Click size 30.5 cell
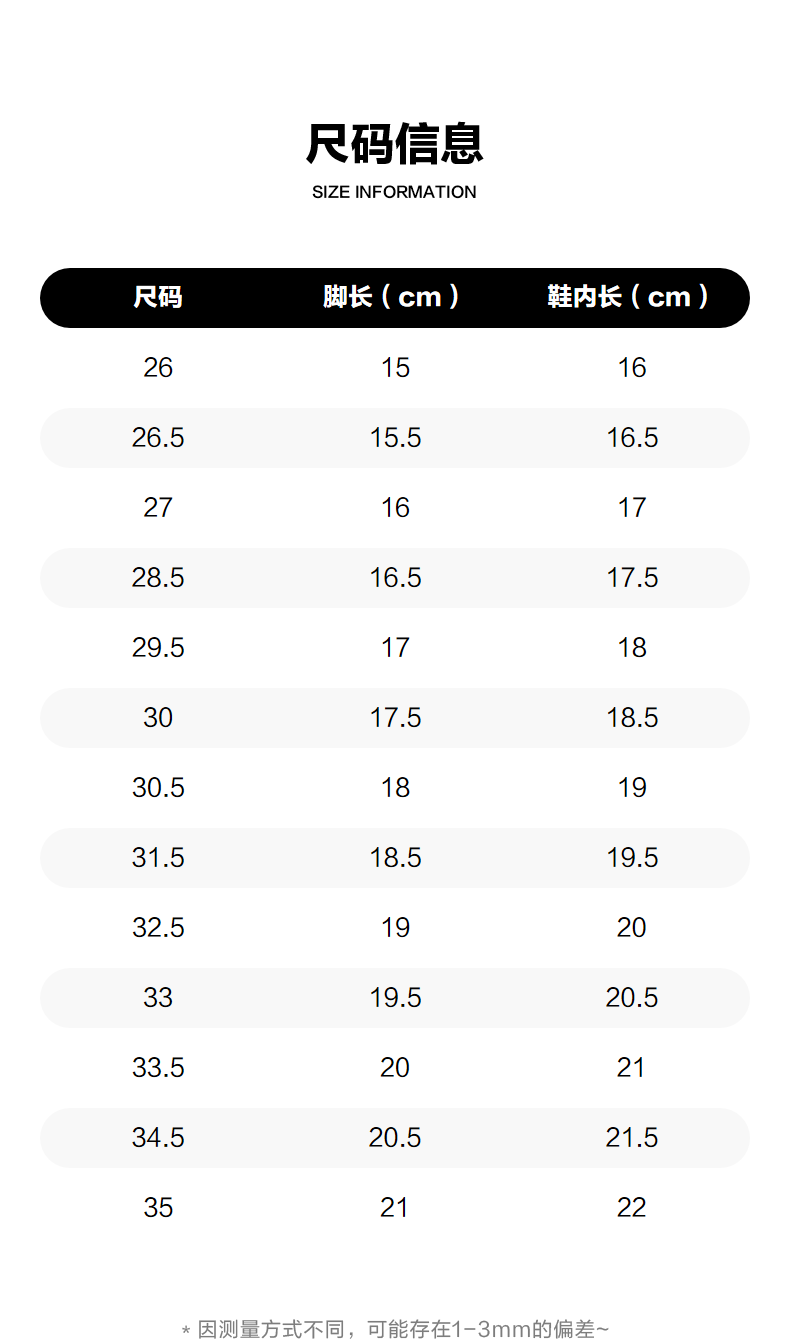The image size is (790, 1339). pyautogui.click(x=158, y=788)
